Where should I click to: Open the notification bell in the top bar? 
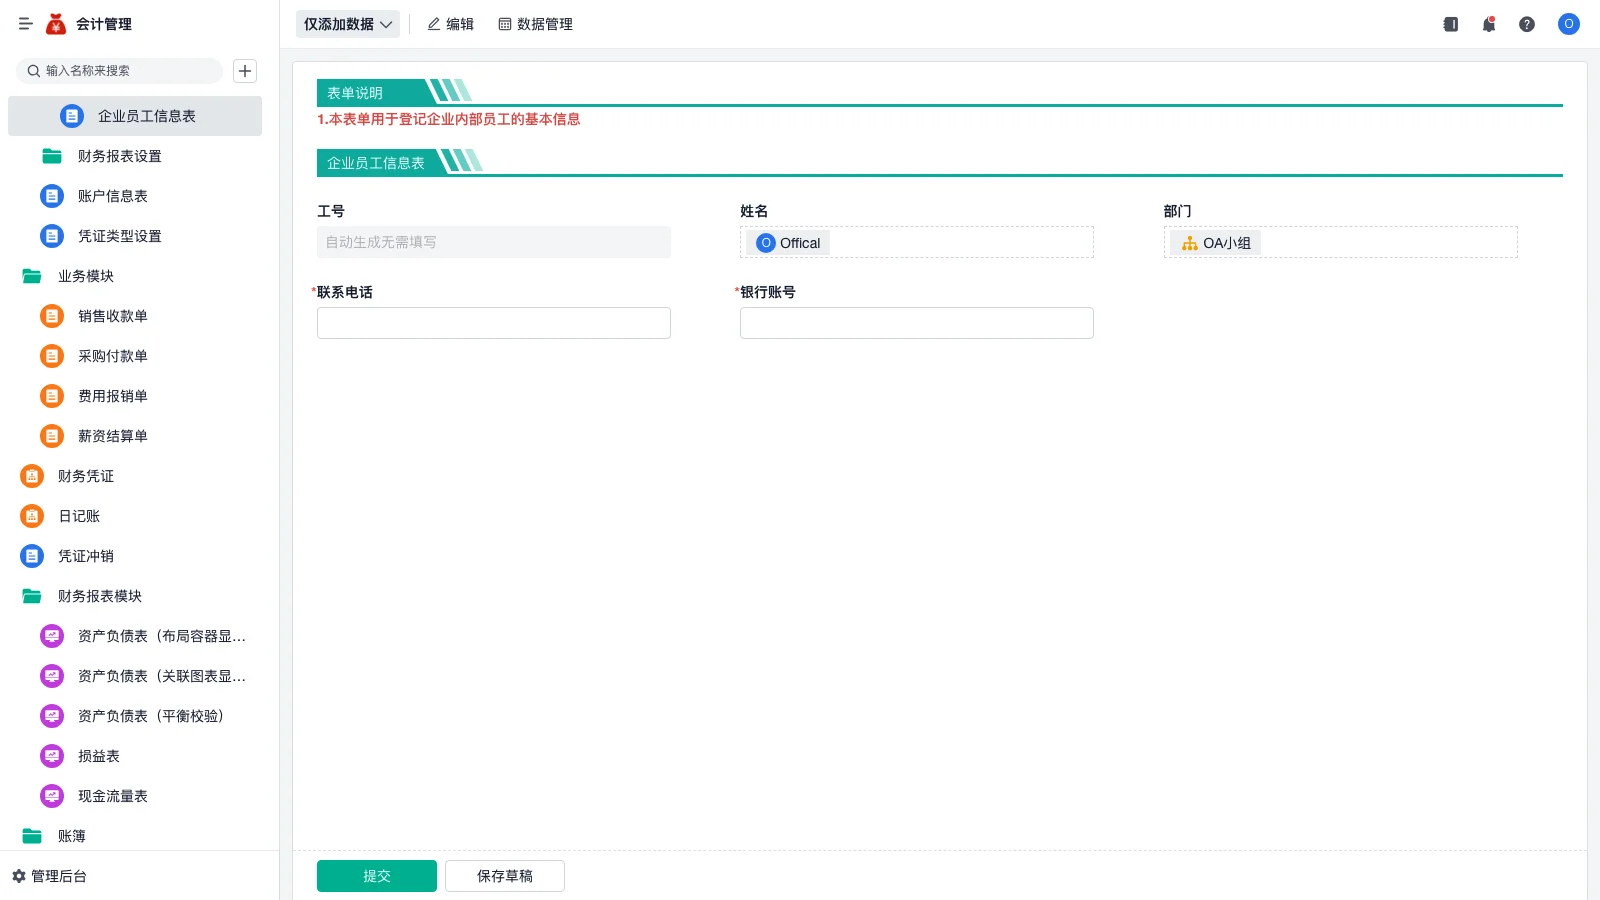click(x=1489, y=24)
